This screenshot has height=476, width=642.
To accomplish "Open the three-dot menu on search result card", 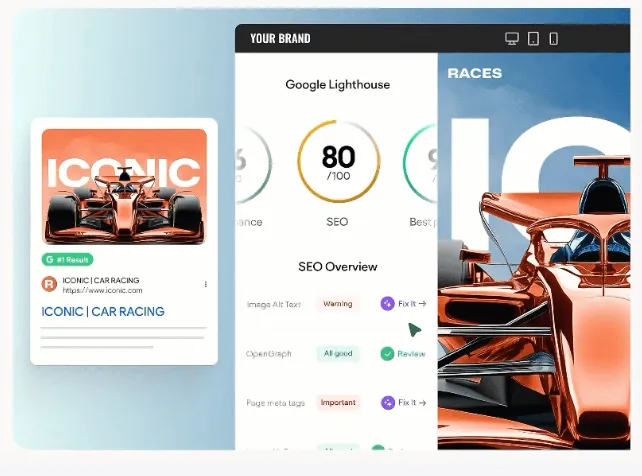I will click(x=206, y=284).
